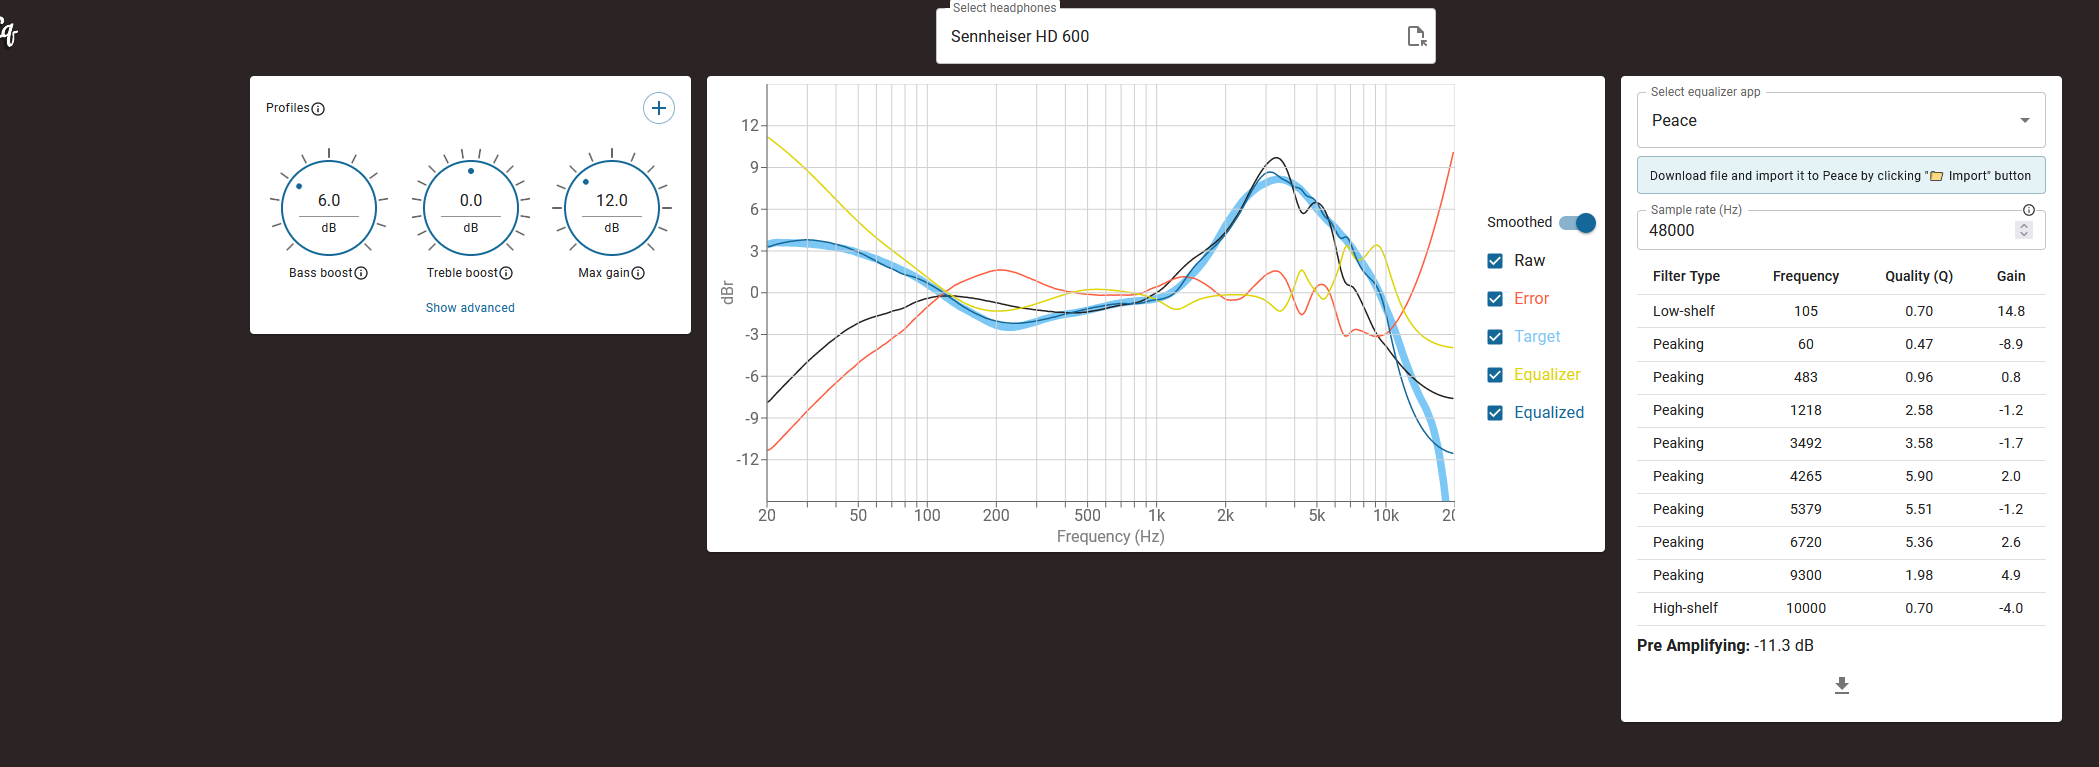Image resolution: width=2099 pixels, height=767 pixels.
Task: Open the Treble boost info icon
Action: tap(506, 273)
